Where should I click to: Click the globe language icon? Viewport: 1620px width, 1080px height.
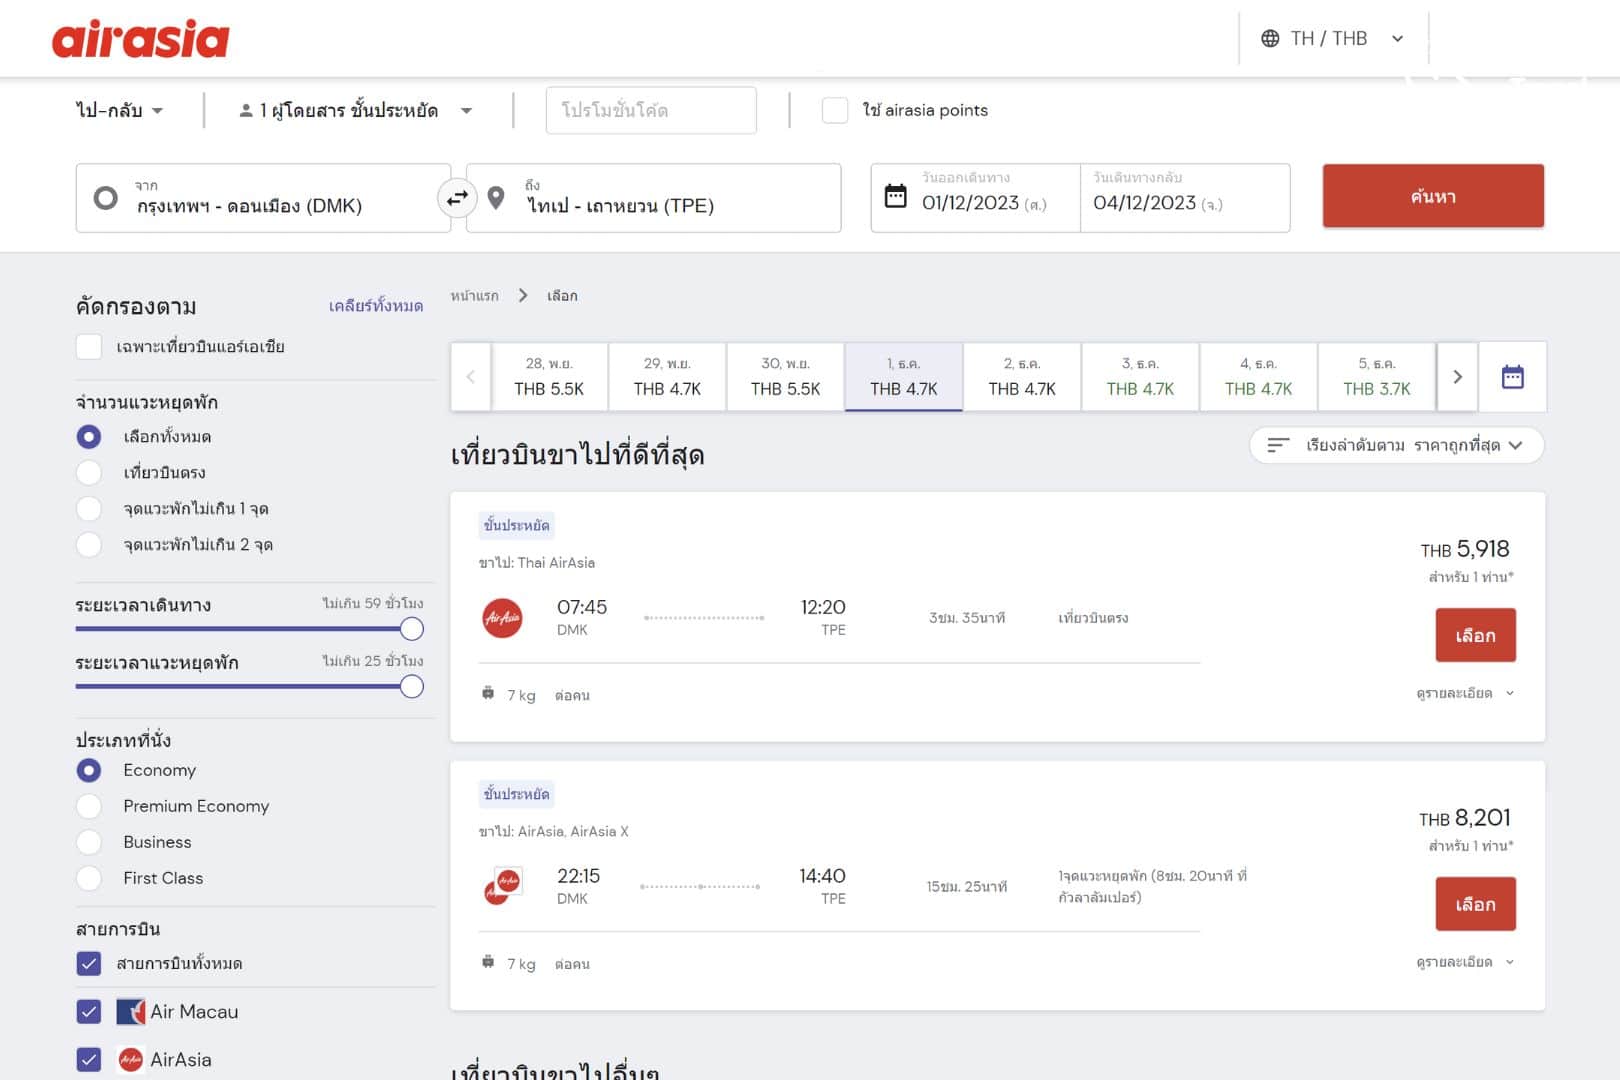[1270, 38]
